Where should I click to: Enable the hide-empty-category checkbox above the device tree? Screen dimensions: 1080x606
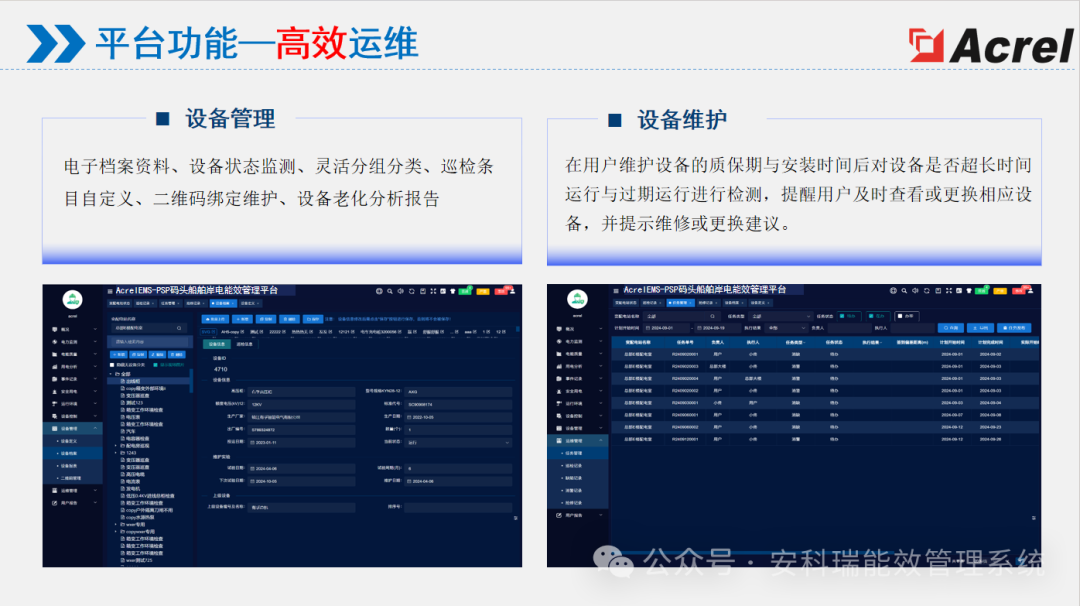tap(112, 365)
